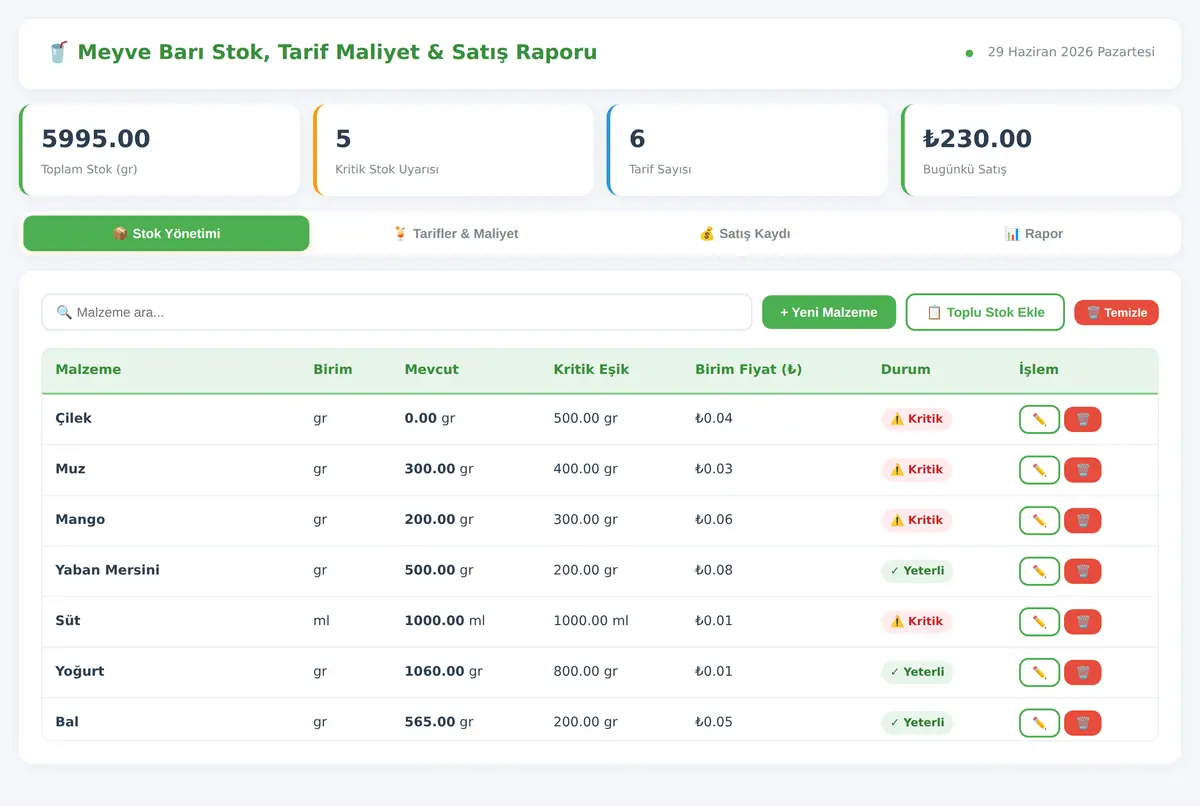The height and width of the screenshot is (806, 1200).
Task: Edit the Yoğurt row pencil icon
Action: pos(1039,672)
